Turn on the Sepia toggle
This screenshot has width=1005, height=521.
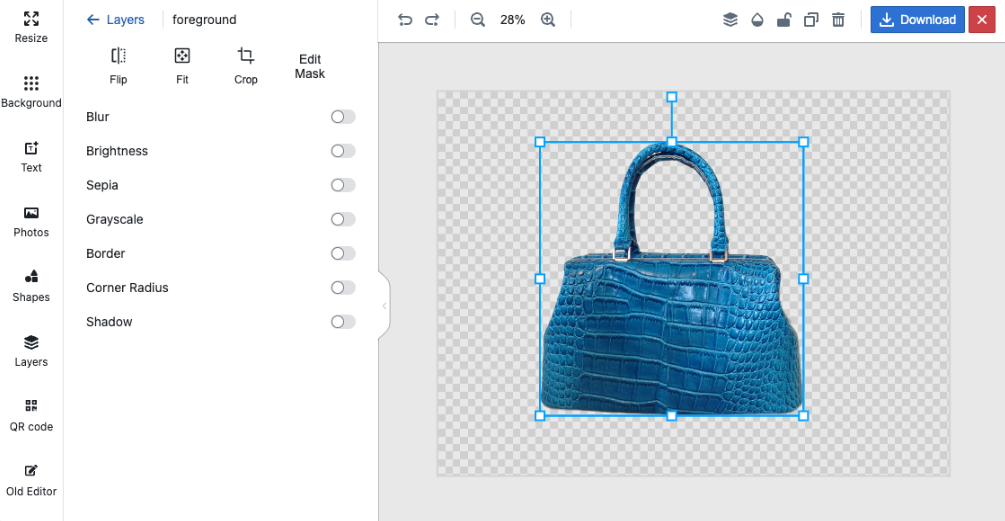pos(343,185)
